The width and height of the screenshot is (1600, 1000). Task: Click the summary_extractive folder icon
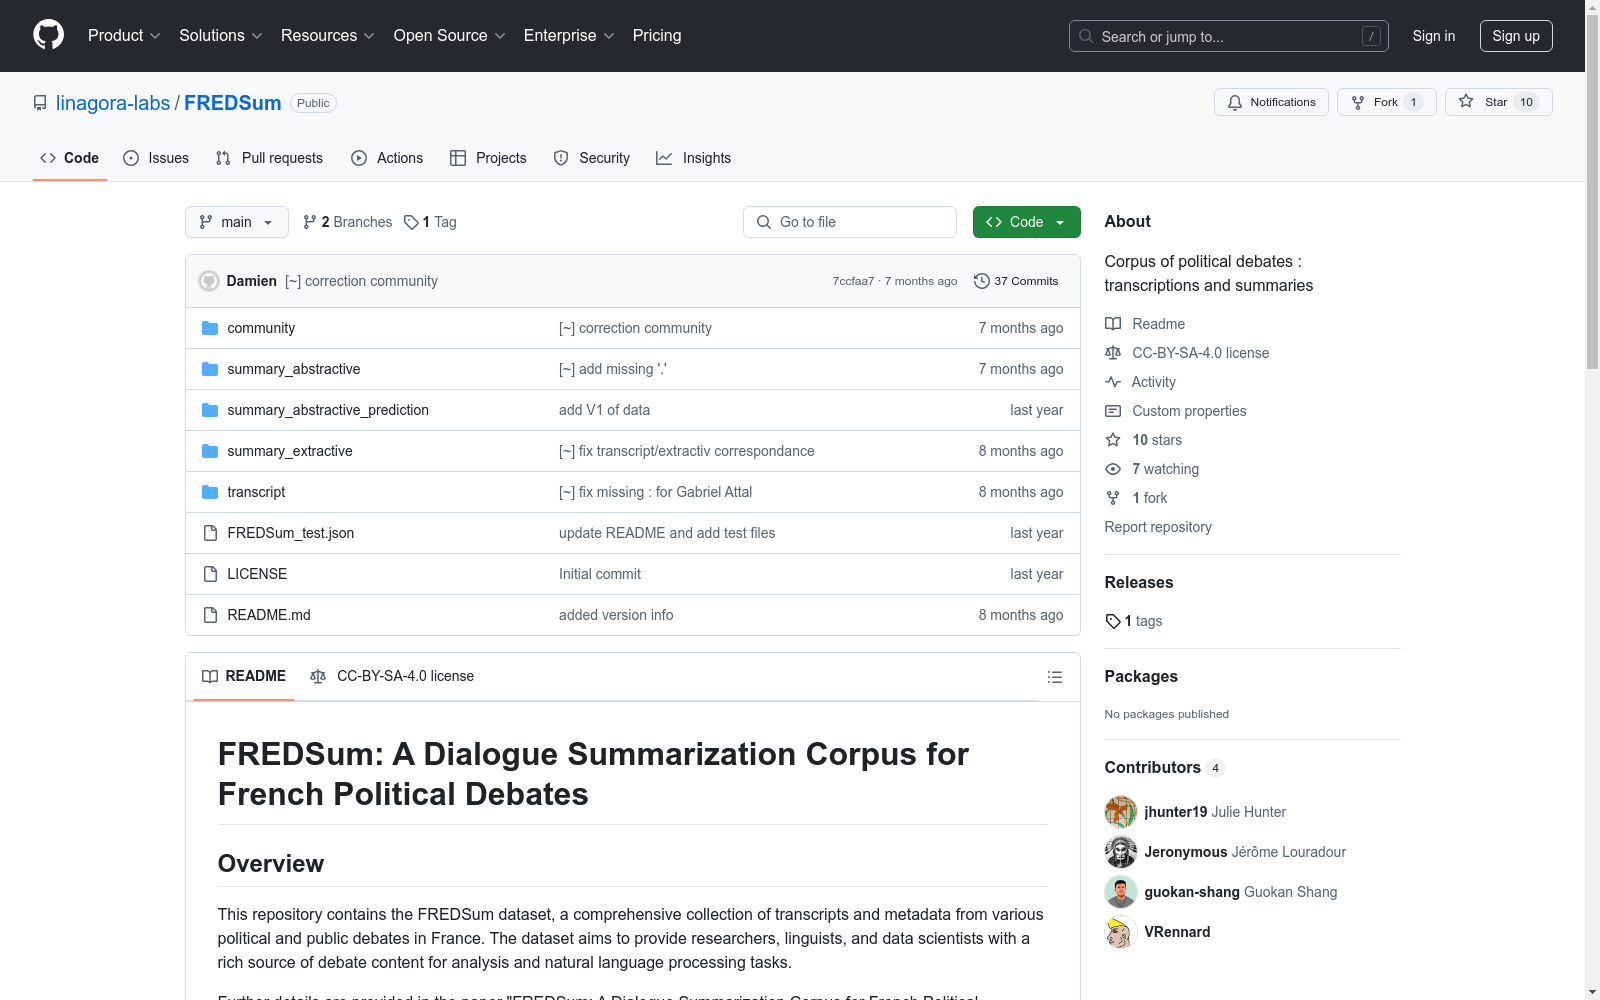[210, 451]
